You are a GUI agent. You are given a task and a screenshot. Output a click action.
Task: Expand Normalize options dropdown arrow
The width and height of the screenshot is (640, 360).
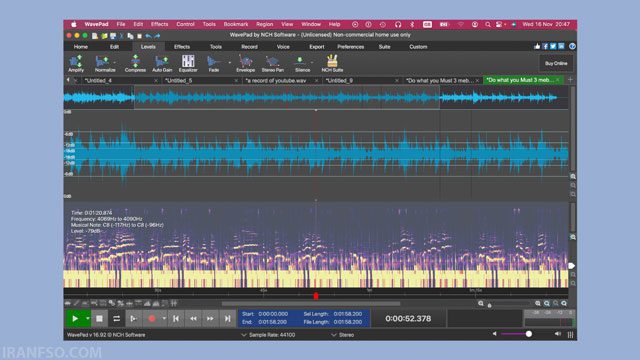coord(114,62)
